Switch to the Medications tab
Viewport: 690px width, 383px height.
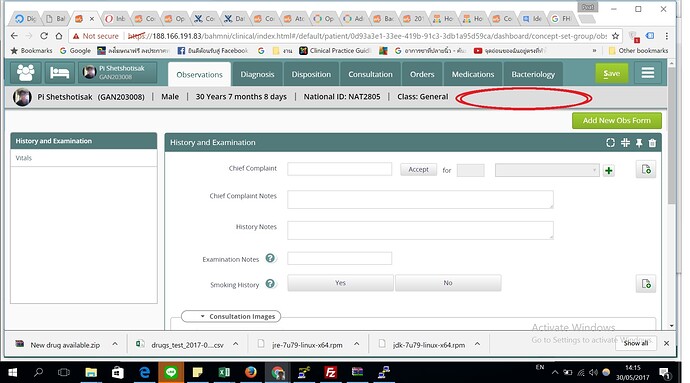(x=473, y=74)
